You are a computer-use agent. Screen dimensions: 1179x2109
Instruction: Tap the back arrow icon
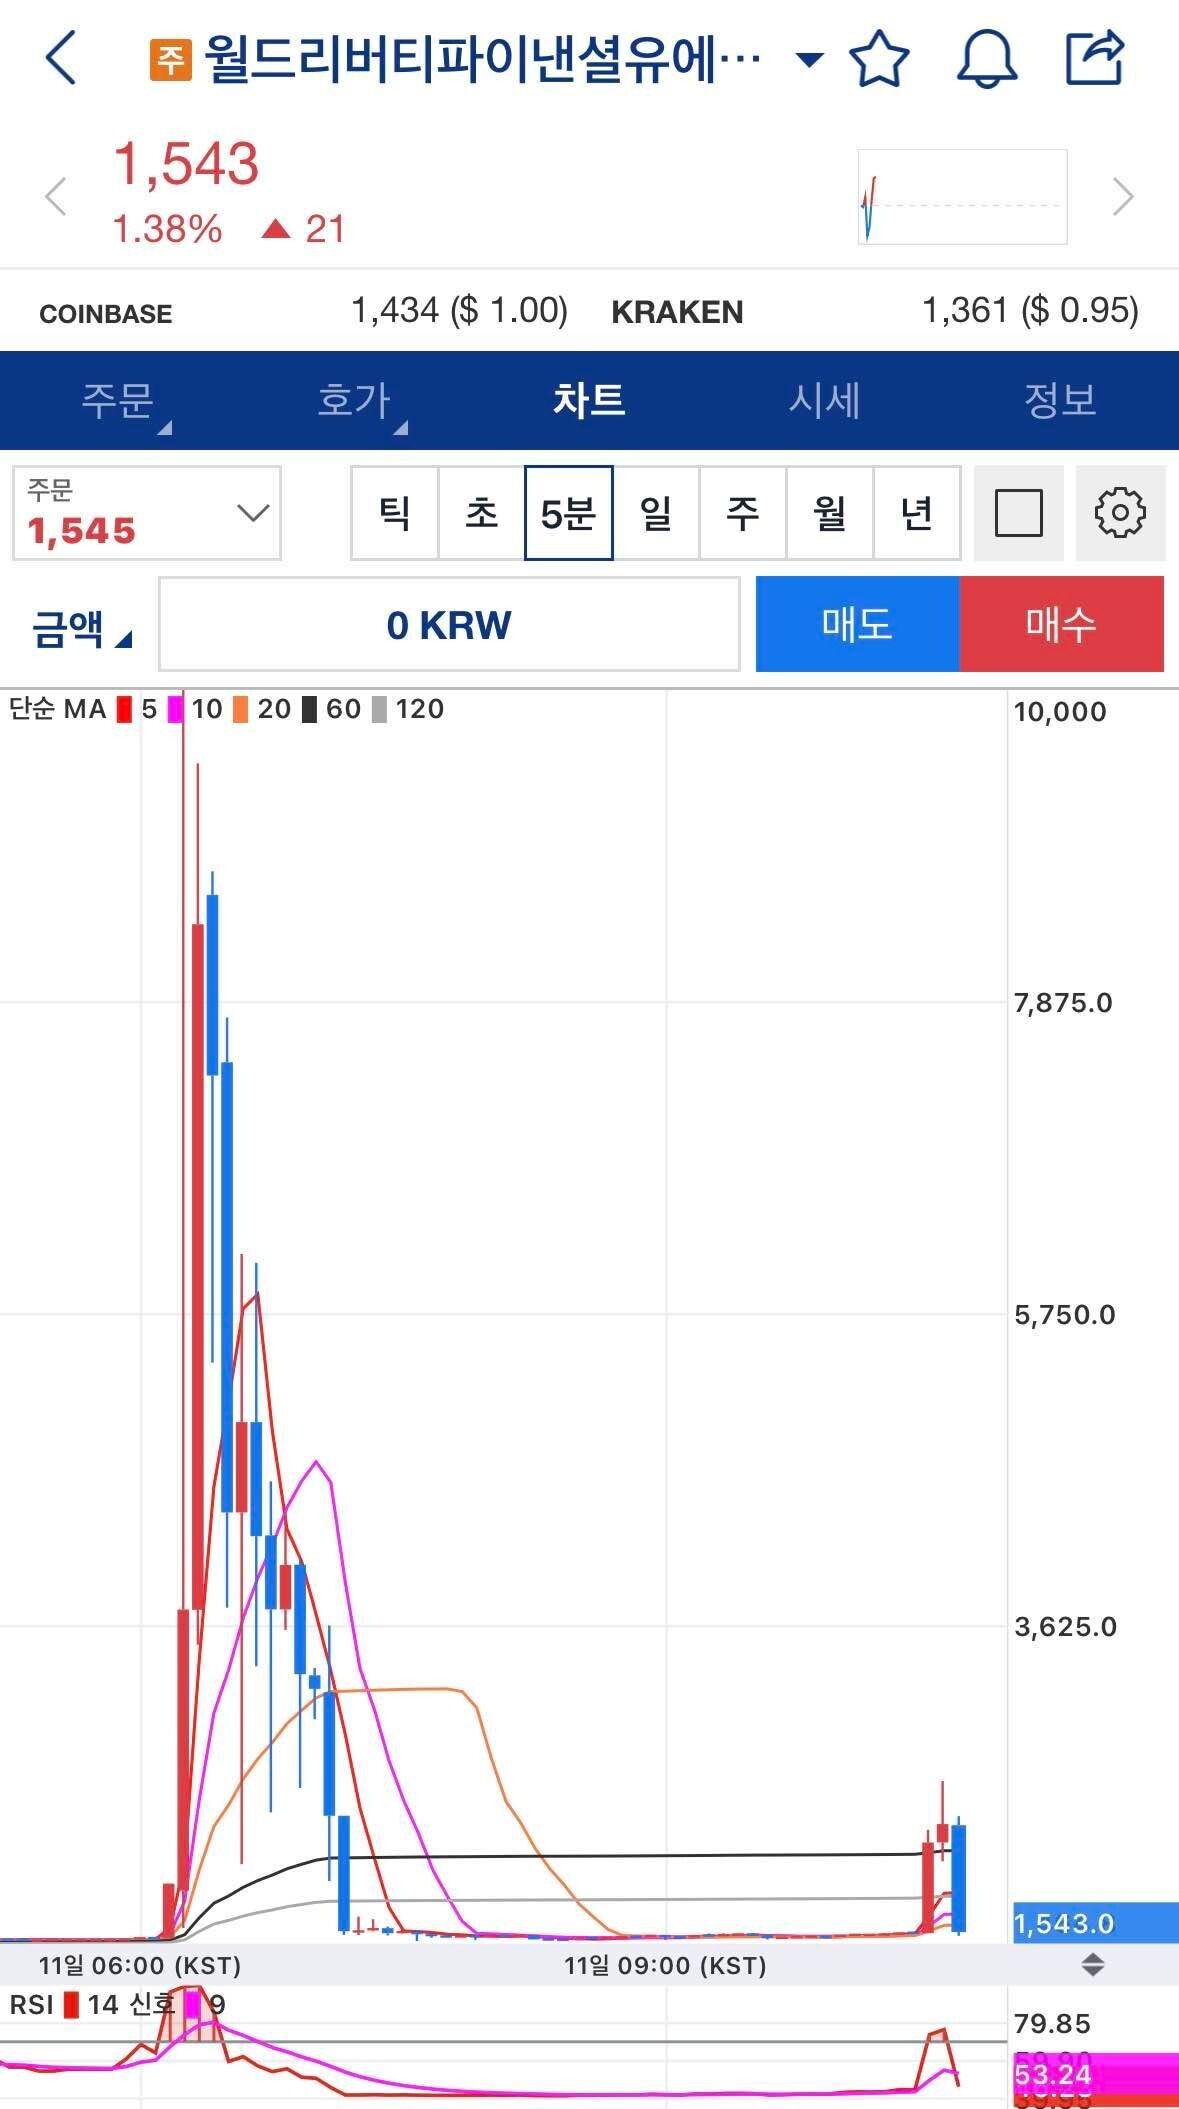point(62,58)
